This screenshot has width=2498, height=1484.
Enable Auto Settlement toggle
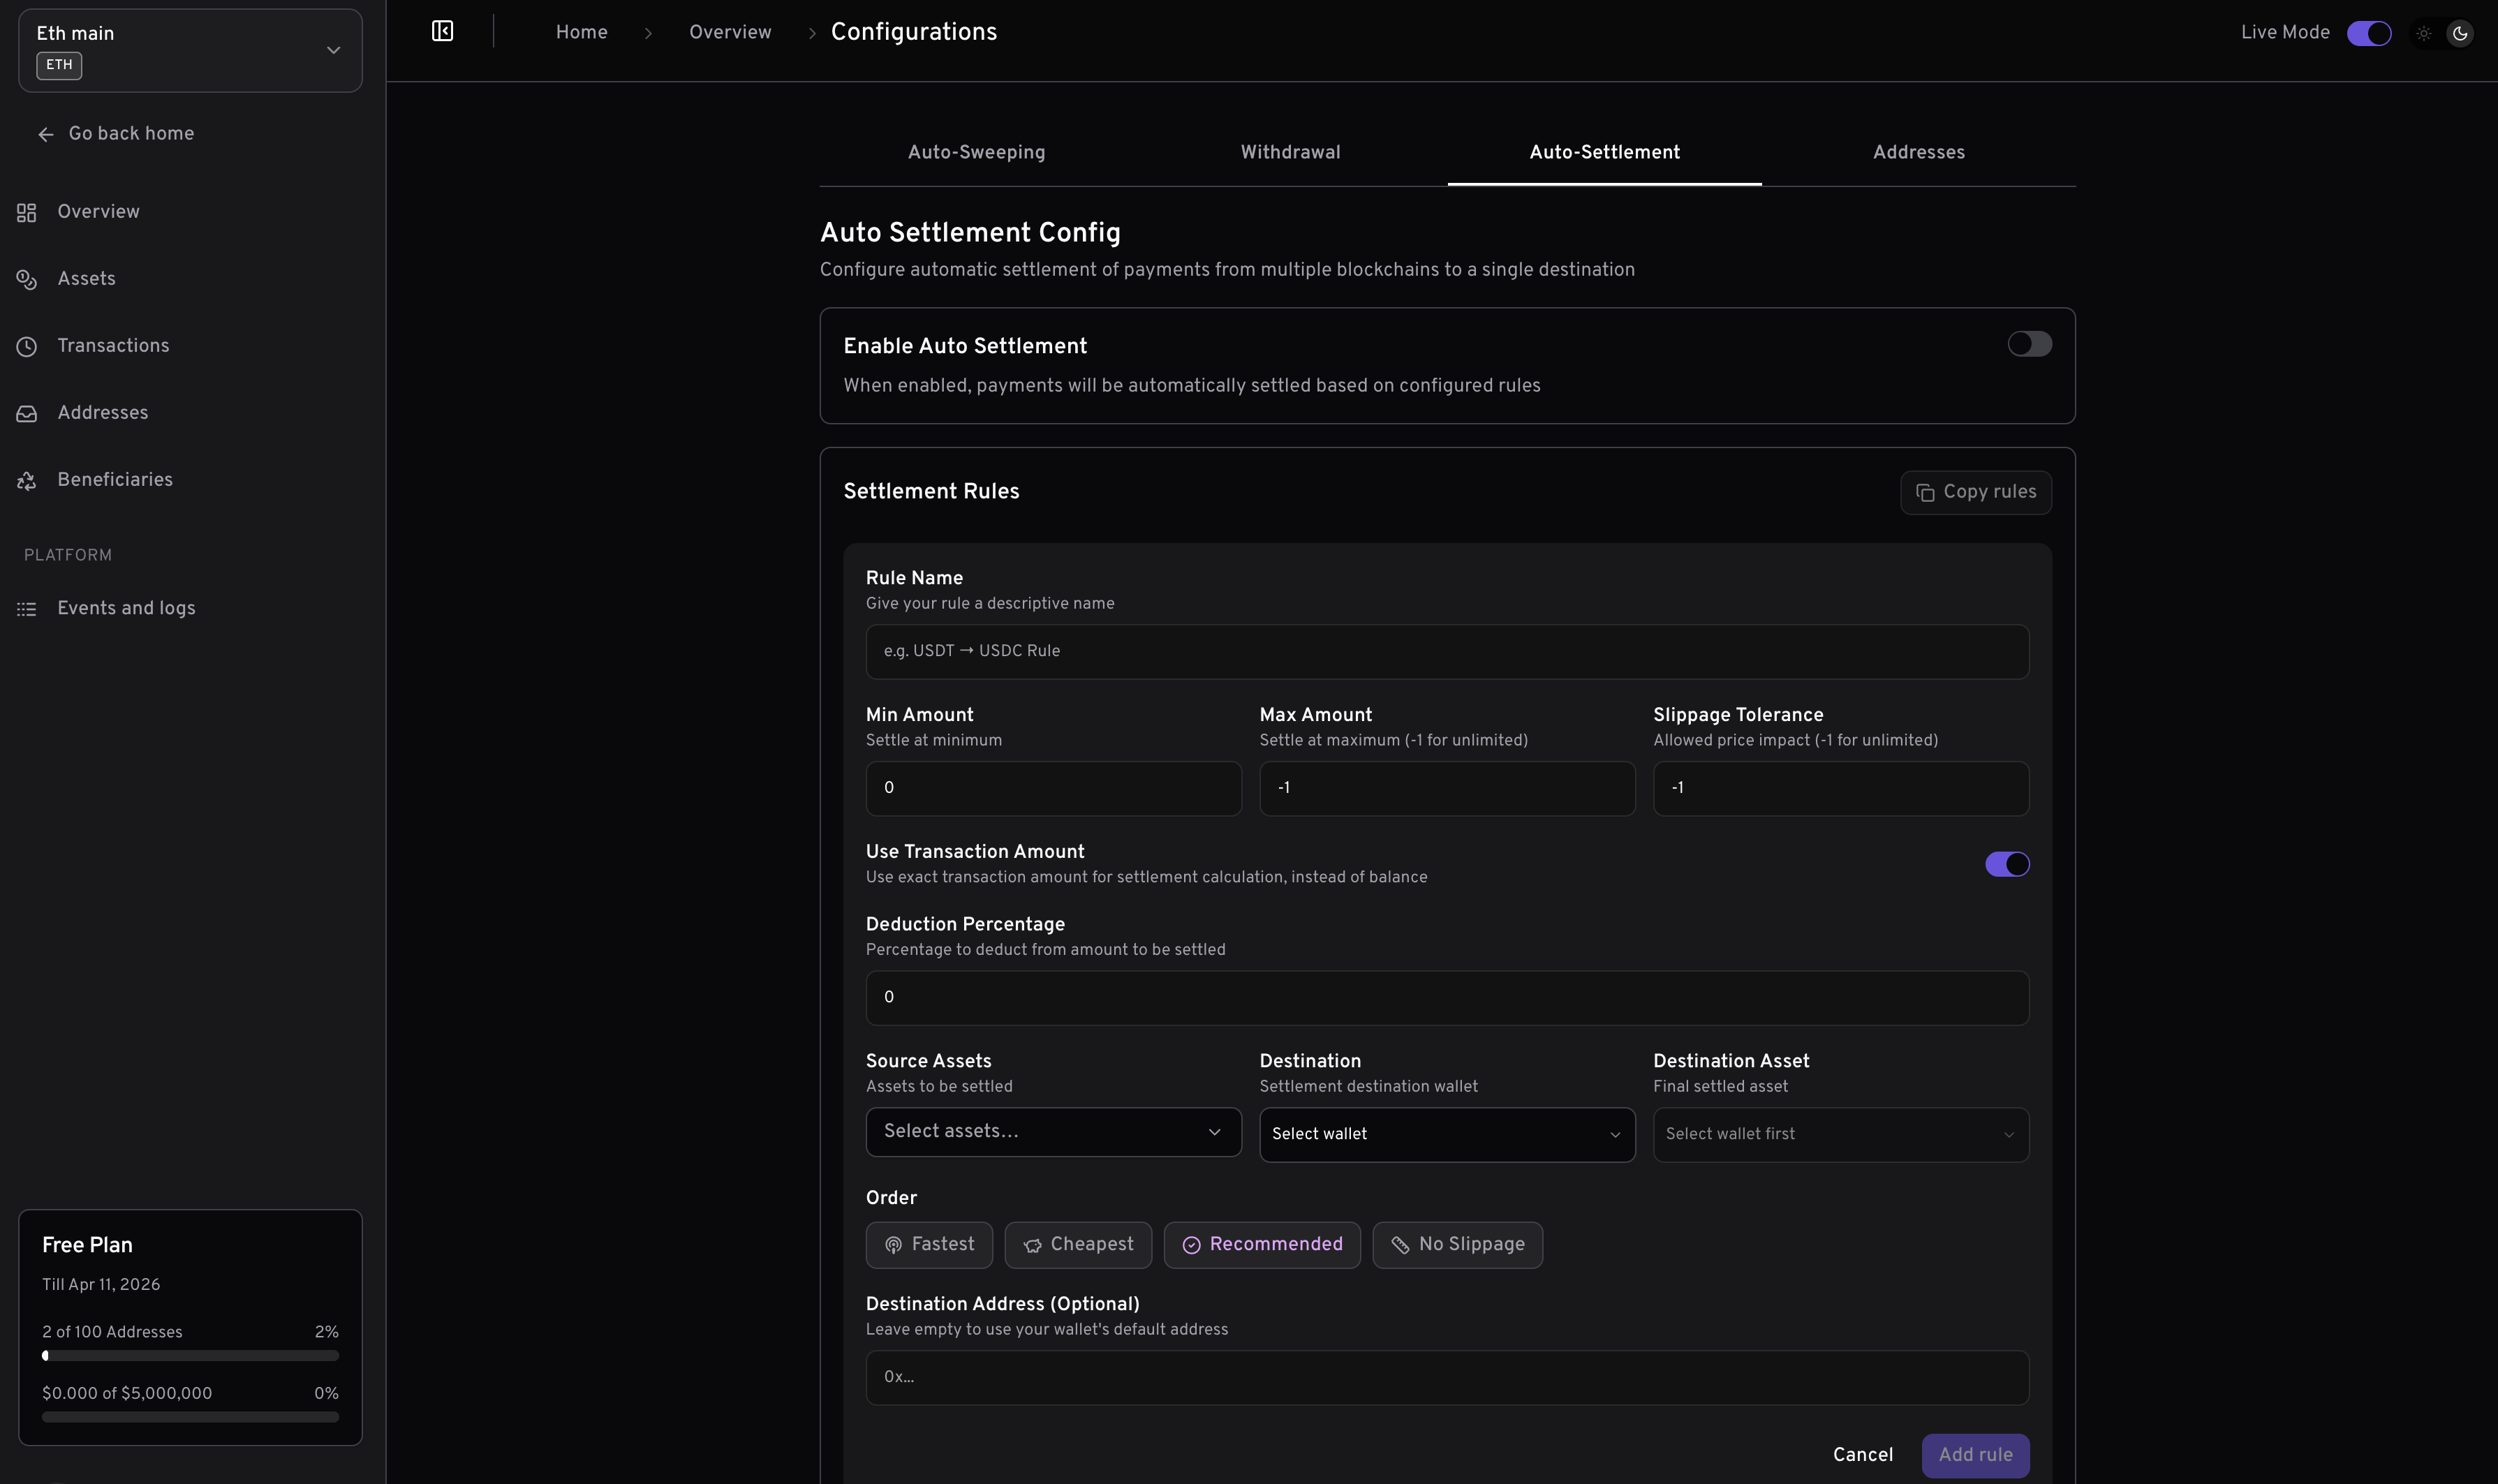2029,344
